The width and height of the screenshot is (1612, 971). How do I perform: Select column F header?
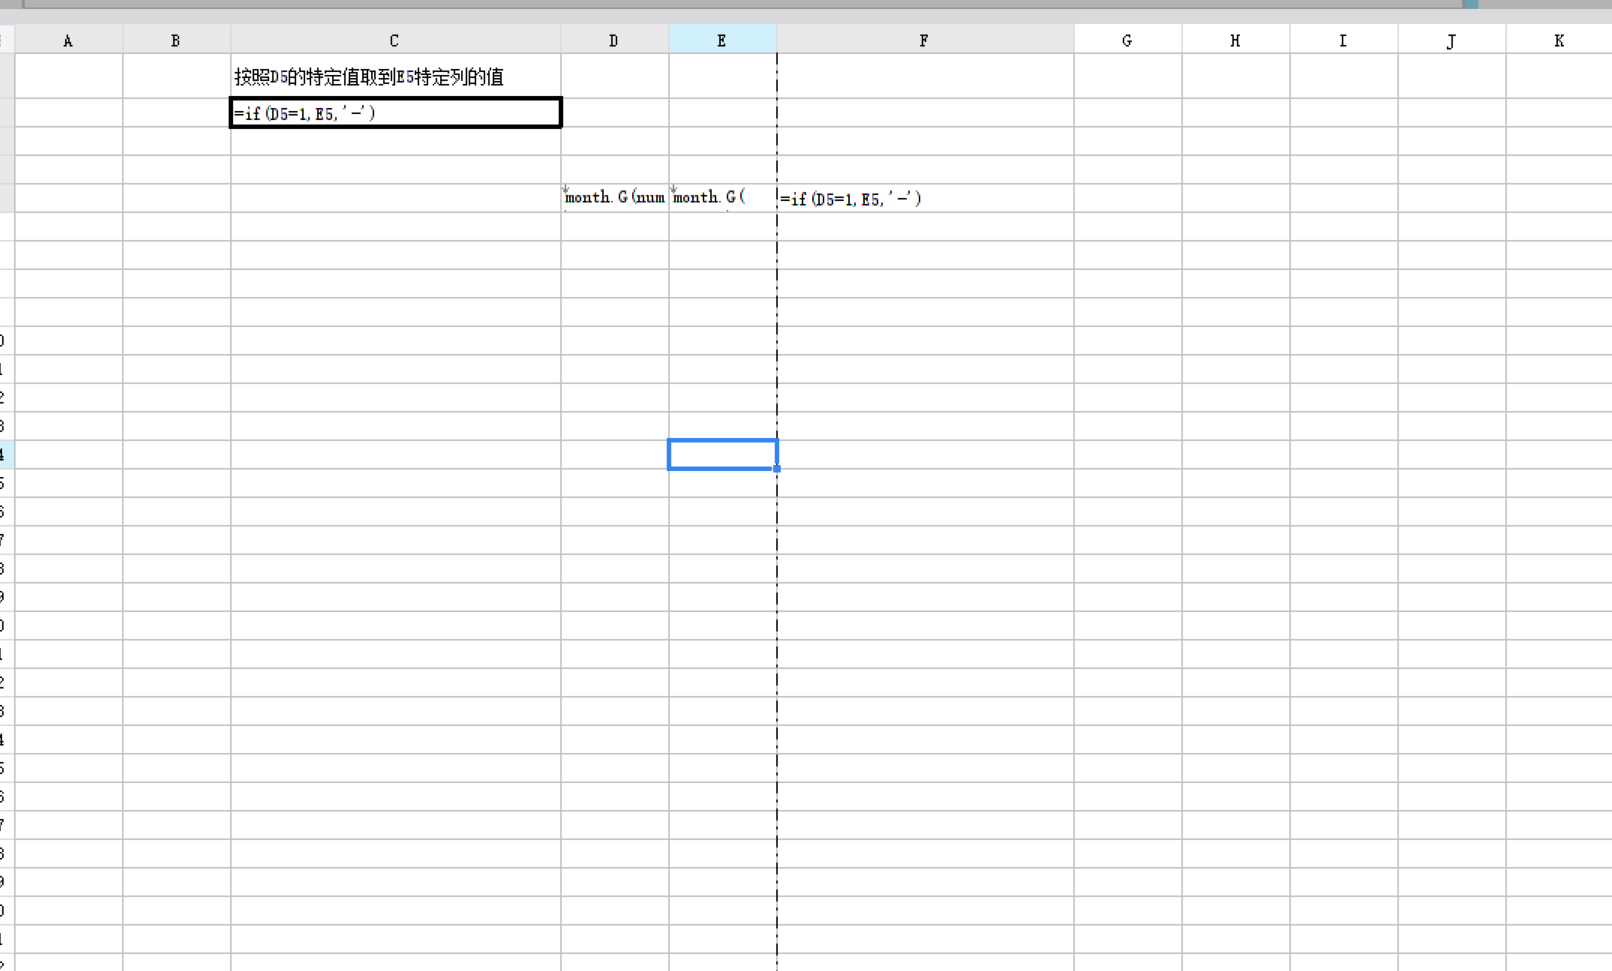point(925,40)
